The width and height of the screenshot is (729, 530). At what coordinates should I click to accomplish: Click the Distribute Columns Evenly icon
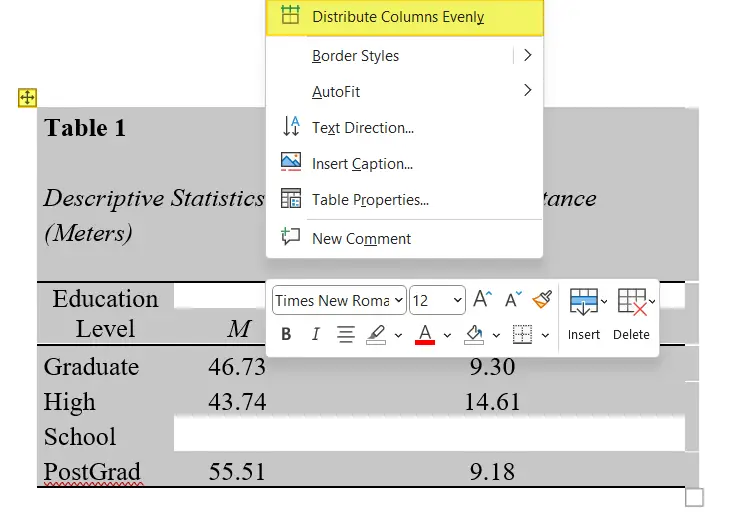point(291,15)
